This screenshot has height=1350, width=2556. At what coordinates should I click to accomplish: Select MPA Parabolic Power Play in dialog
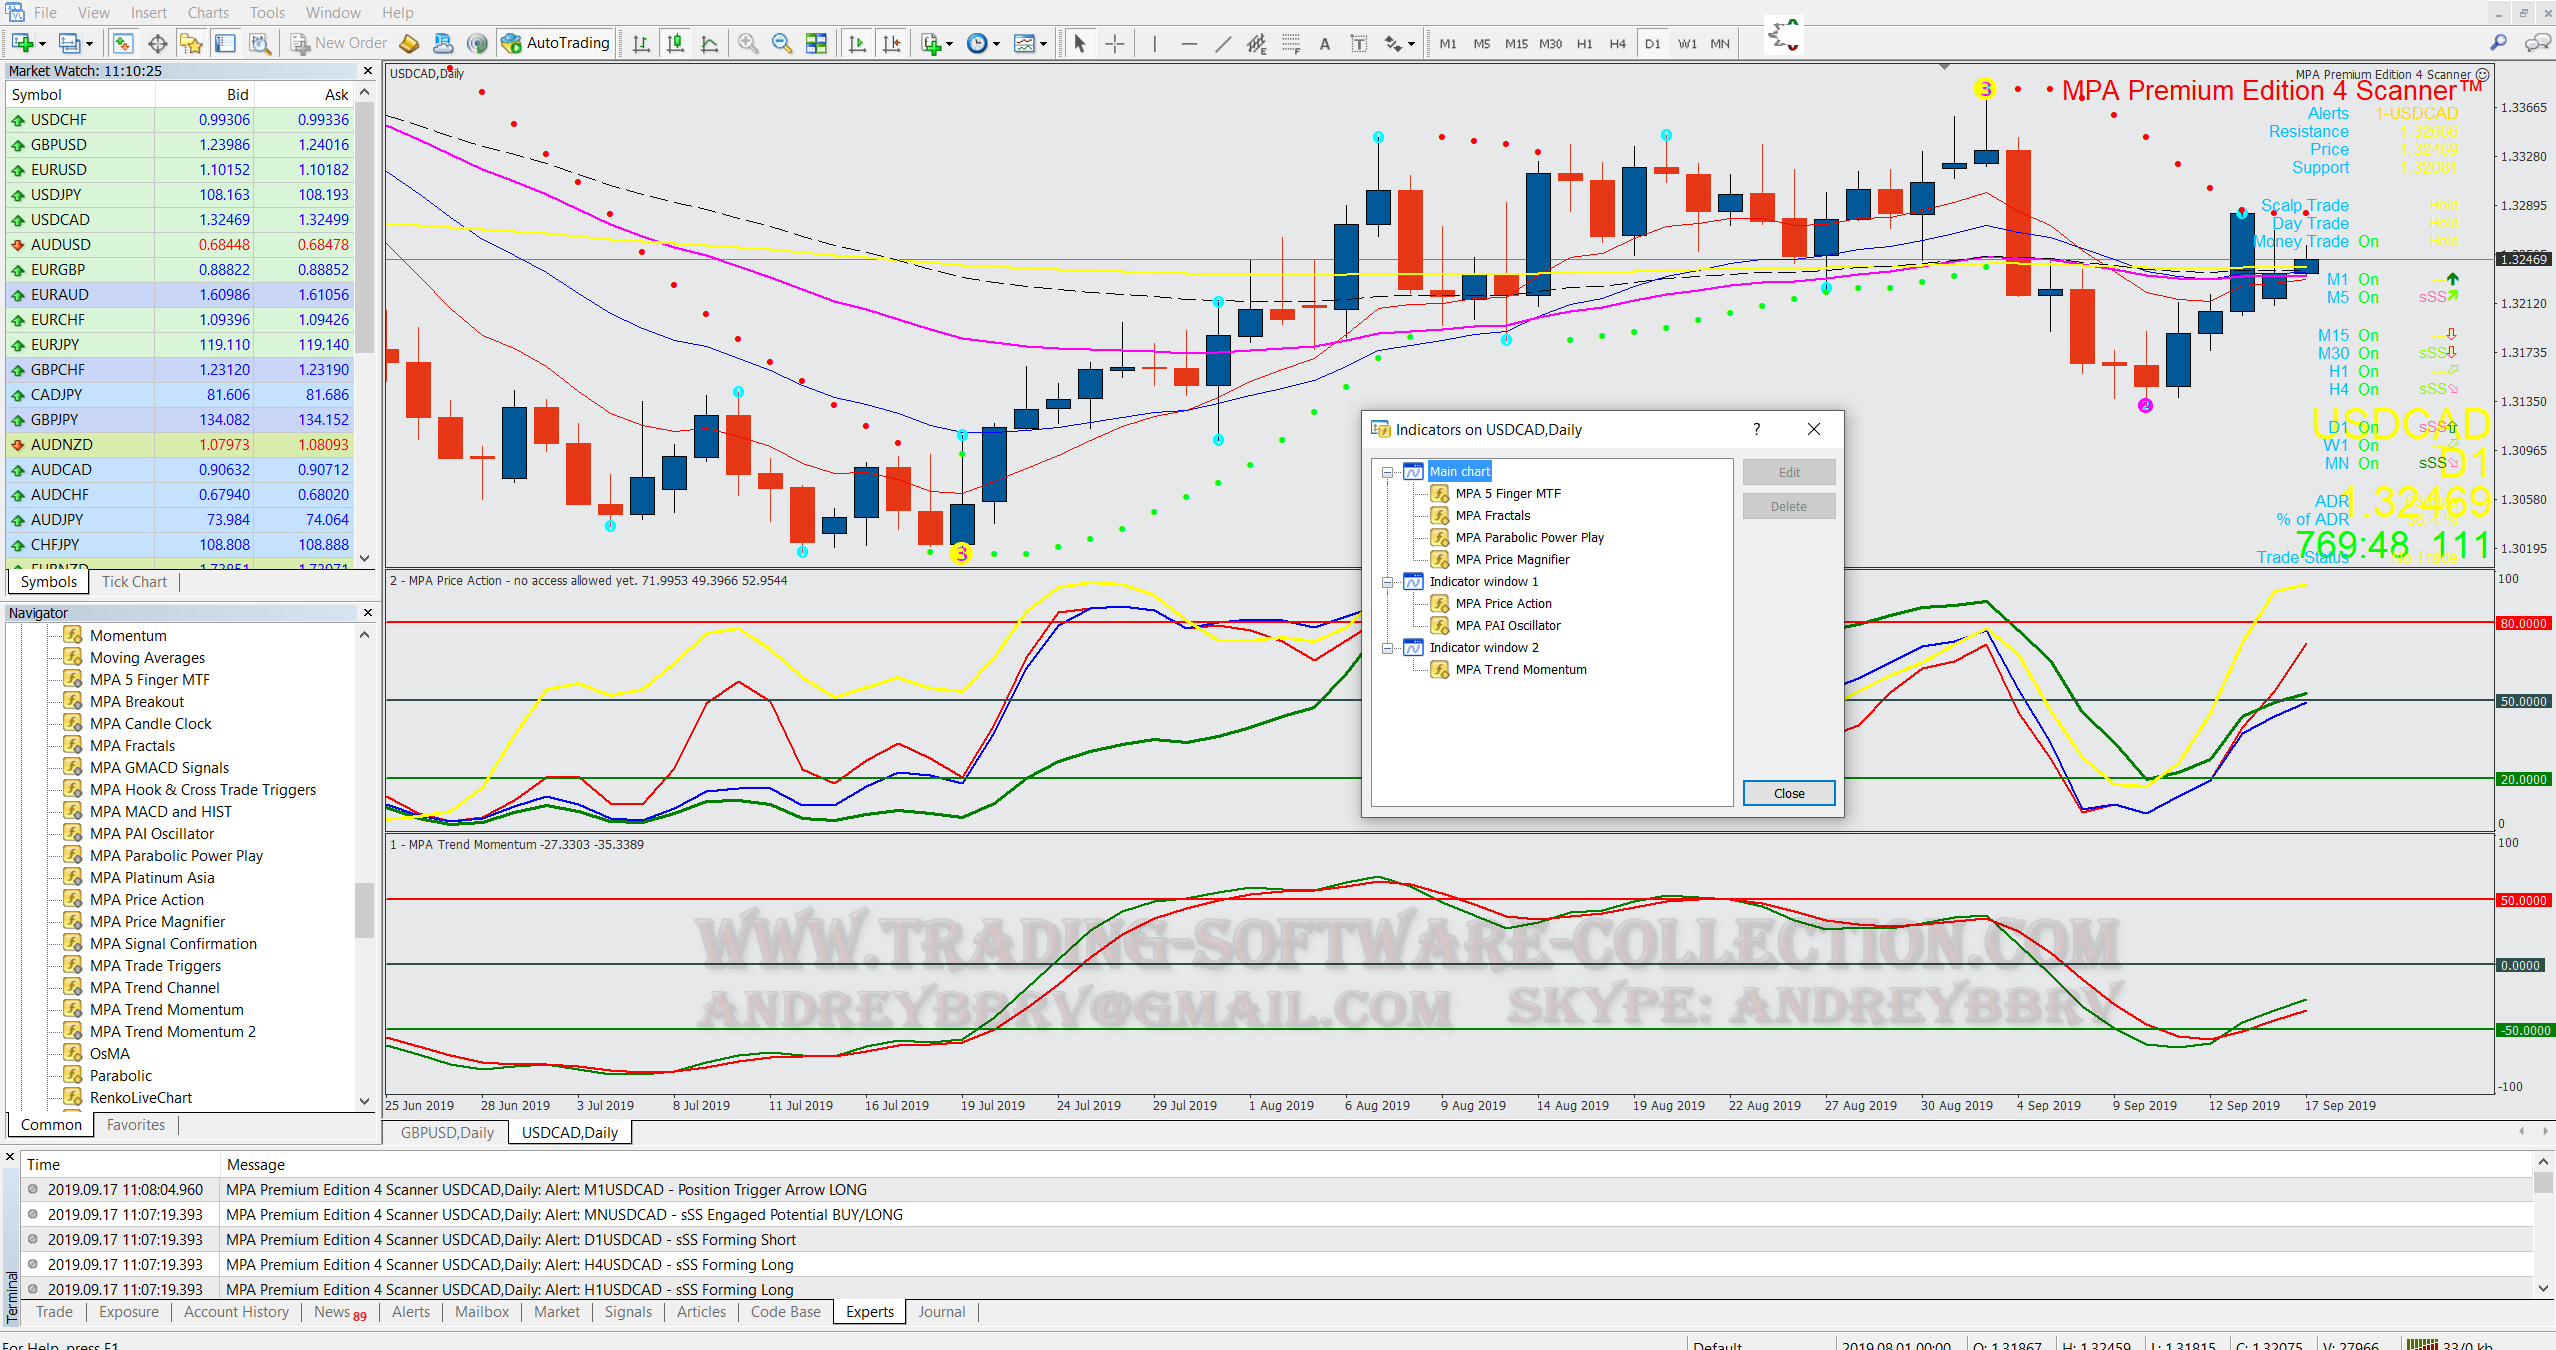pyautogui.click(x=1529, y=538)
